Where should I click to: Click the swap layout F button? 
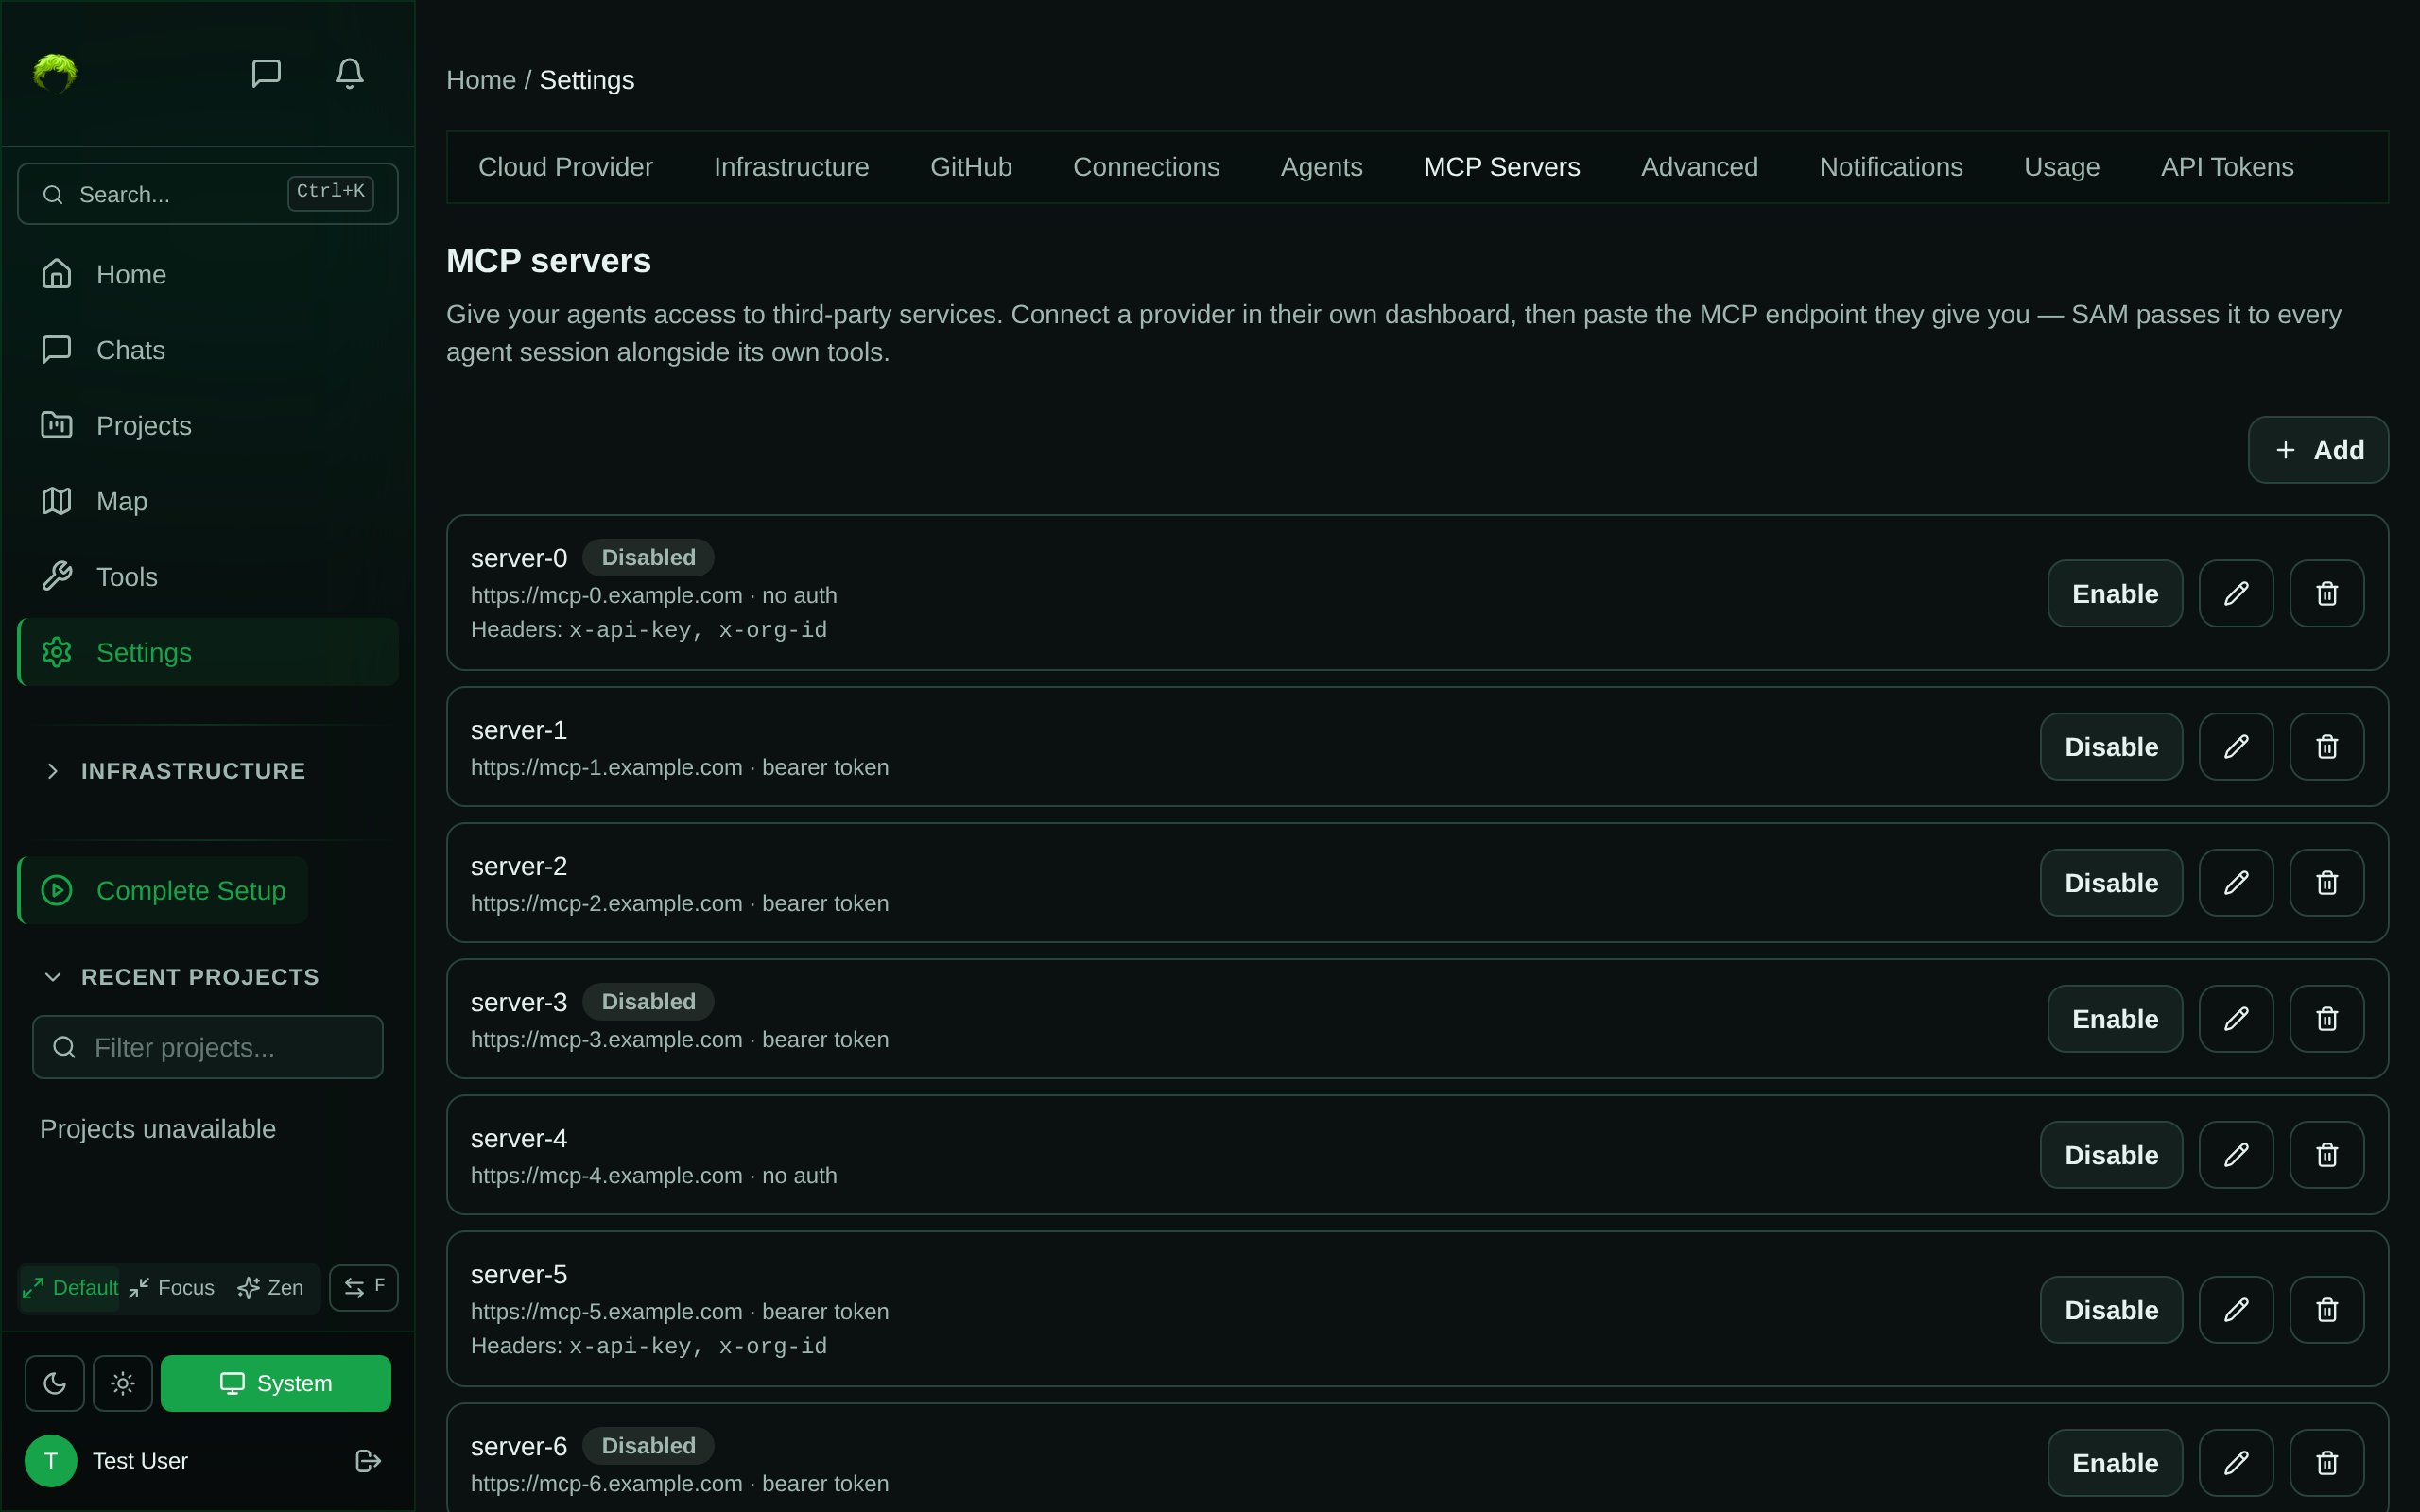[364, 1287]
